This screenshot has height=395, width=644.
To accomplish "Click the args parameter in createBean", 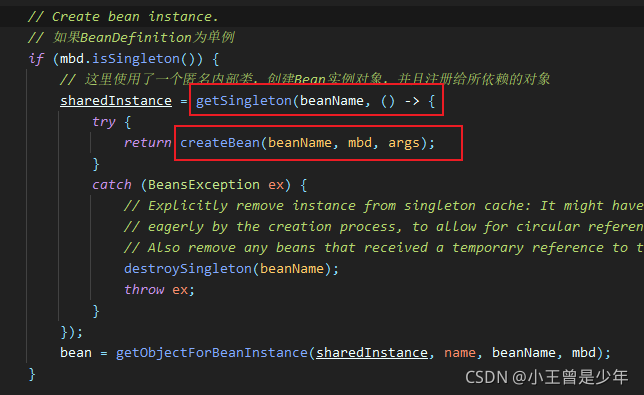I will click(404, 142).
